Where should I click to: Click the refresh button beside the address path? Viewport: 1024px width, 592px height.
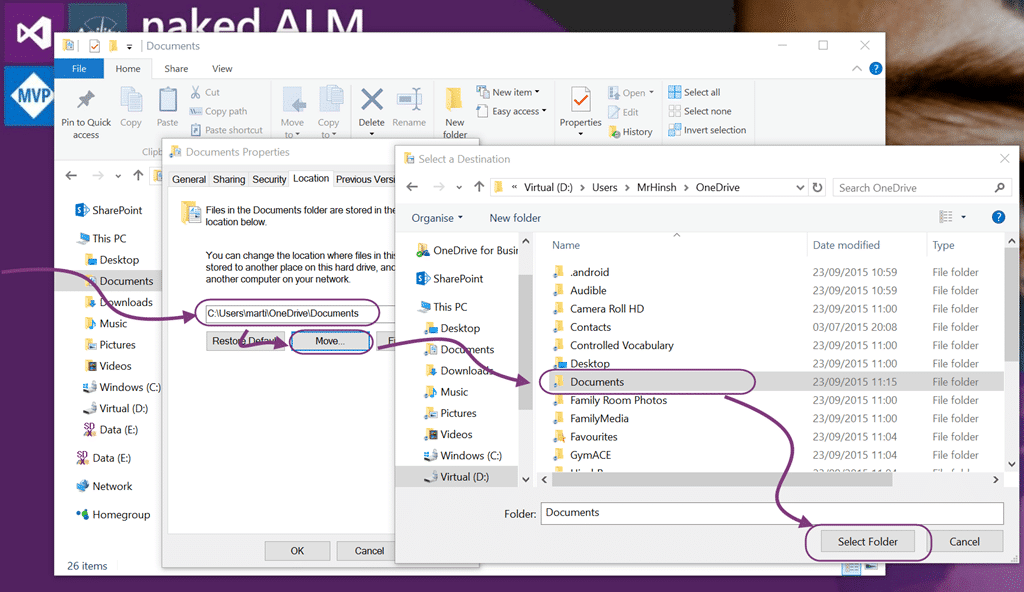pos(817,188)
